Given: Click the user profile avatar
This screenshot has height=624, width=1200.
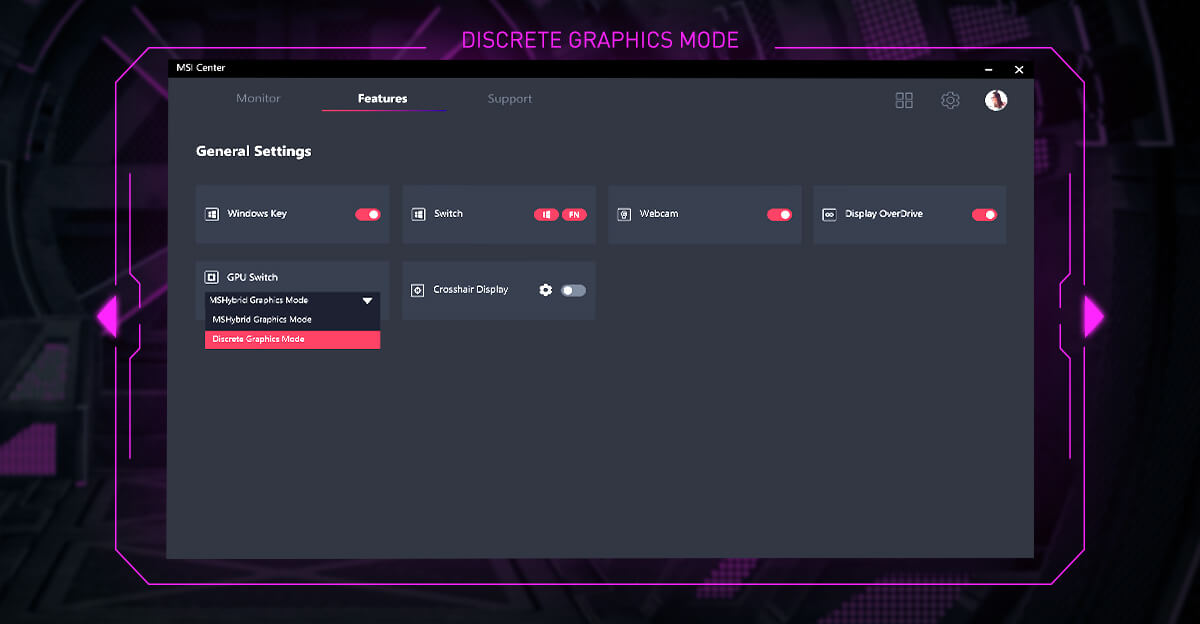Looking at the screenshot, I should coord(996,100).
